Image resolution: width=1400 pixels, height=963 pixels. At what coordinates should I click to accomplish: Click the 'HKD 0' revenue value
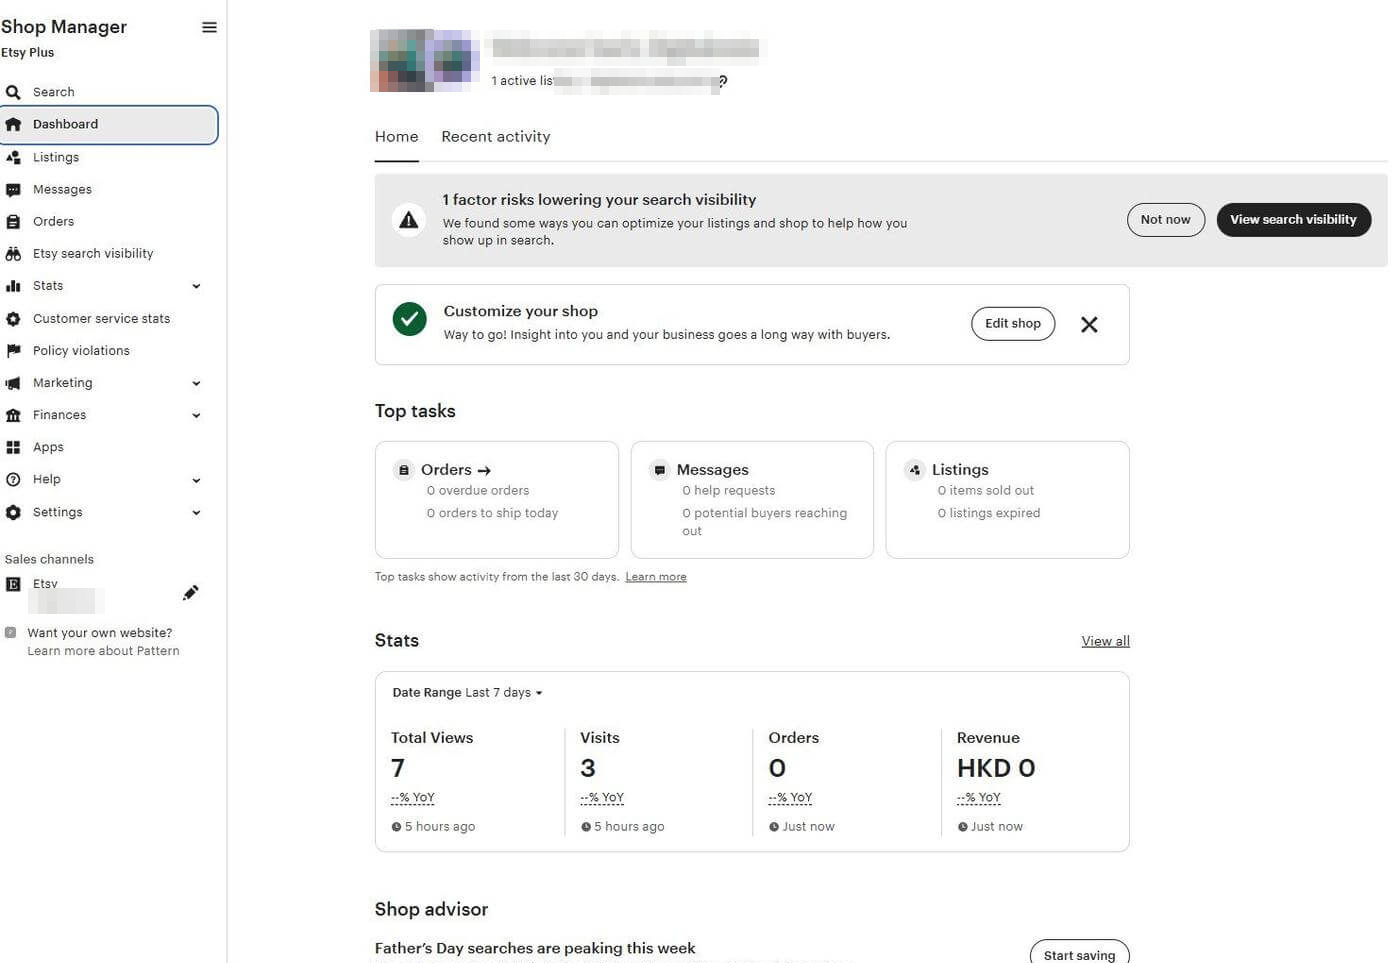pyautogui.click(x=996, y=768)
